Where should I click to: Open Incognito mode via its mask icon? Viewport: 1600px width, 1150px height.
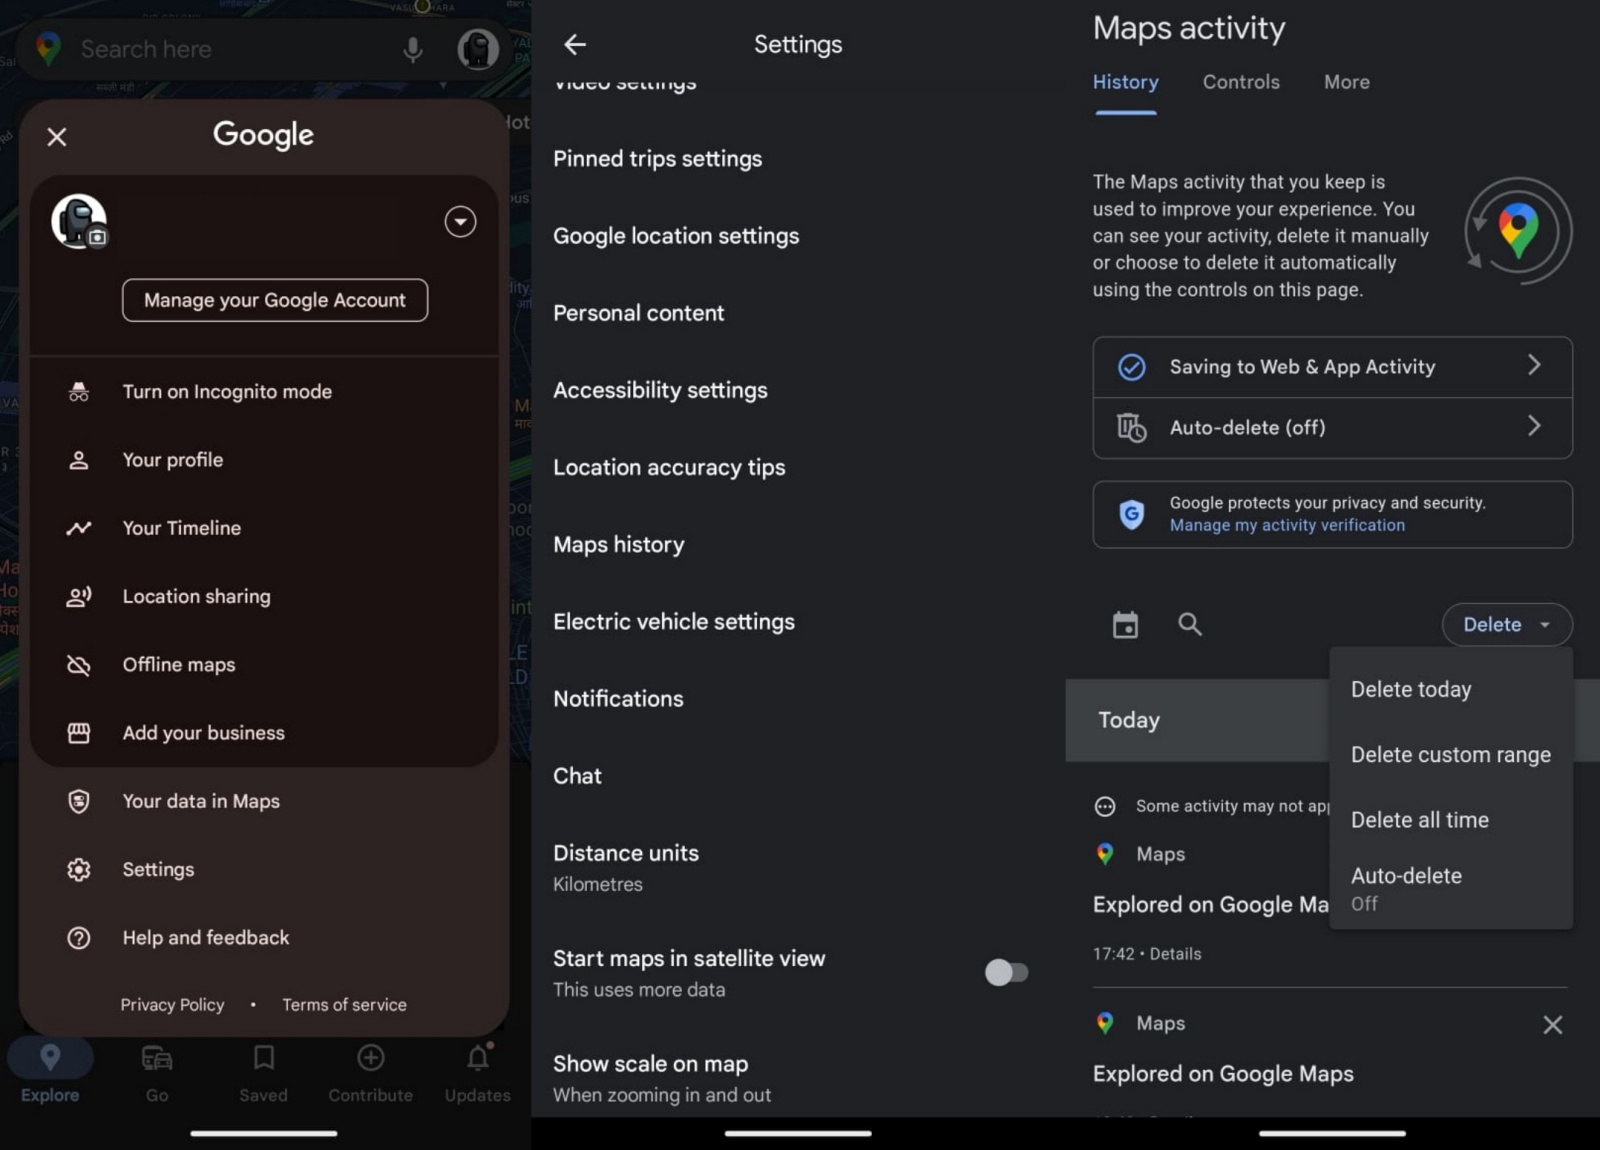[79, 391]
